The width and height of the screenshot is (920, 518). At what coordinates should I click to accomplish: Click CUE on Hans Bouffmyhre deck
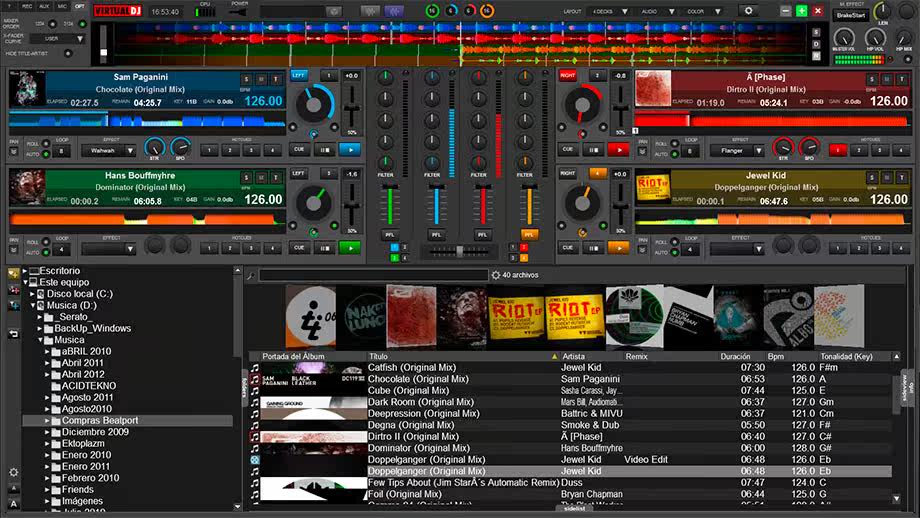point(299,248)
